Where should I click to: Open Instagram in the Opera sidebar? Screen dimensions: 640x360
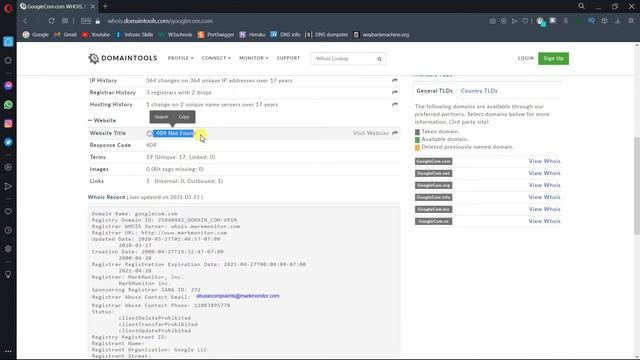8,124
